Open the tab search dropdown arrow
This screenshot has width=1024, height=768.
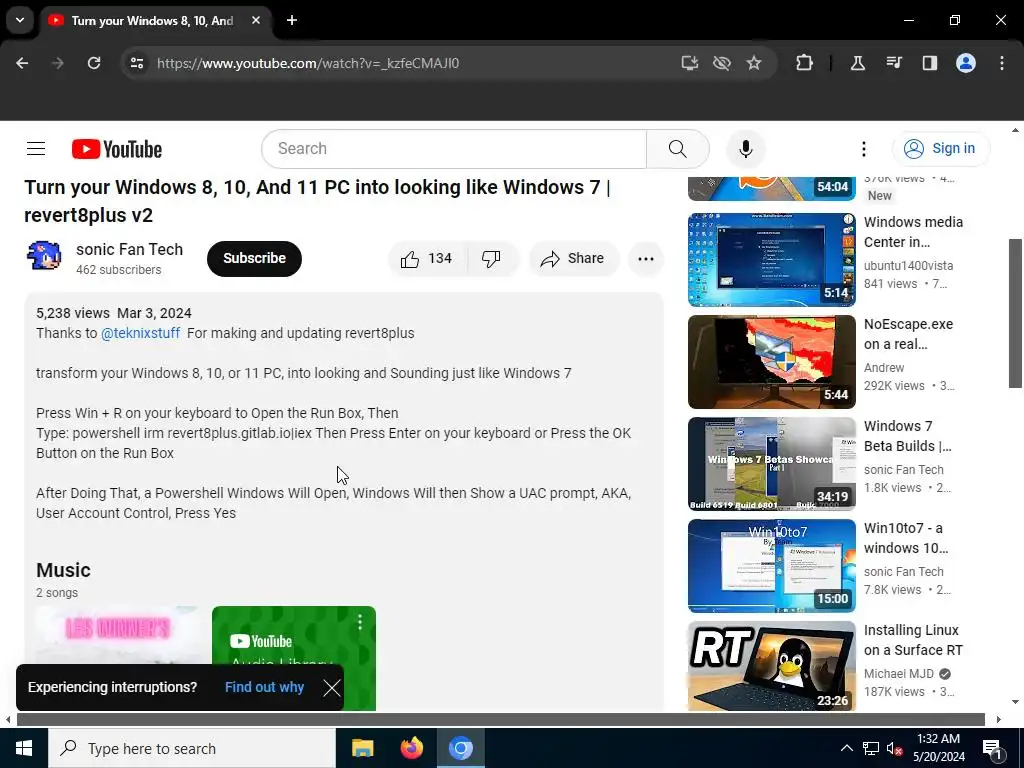click(20, 20)
